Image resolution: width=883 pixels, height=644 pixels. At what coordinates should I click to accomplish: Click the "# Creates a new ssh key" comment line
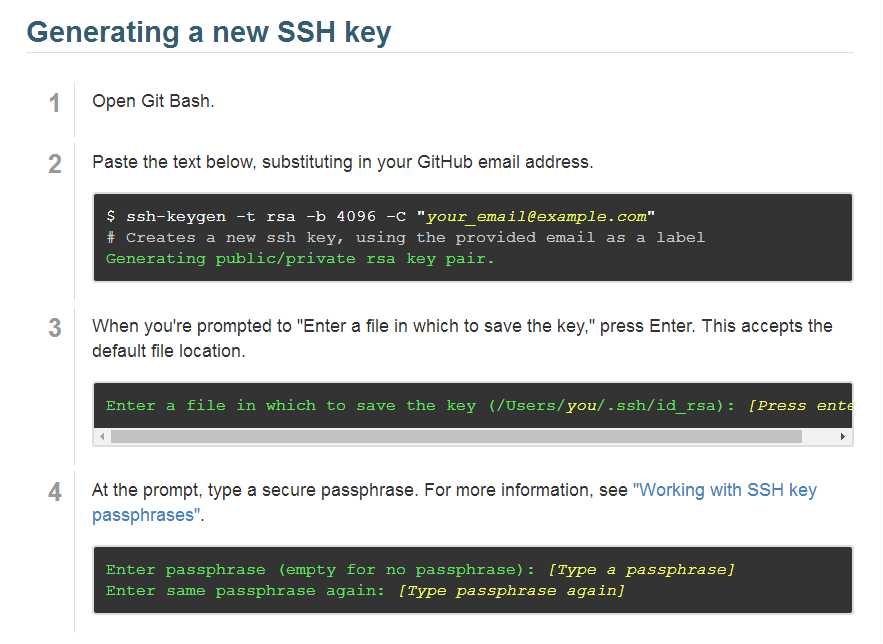(405, 238)
